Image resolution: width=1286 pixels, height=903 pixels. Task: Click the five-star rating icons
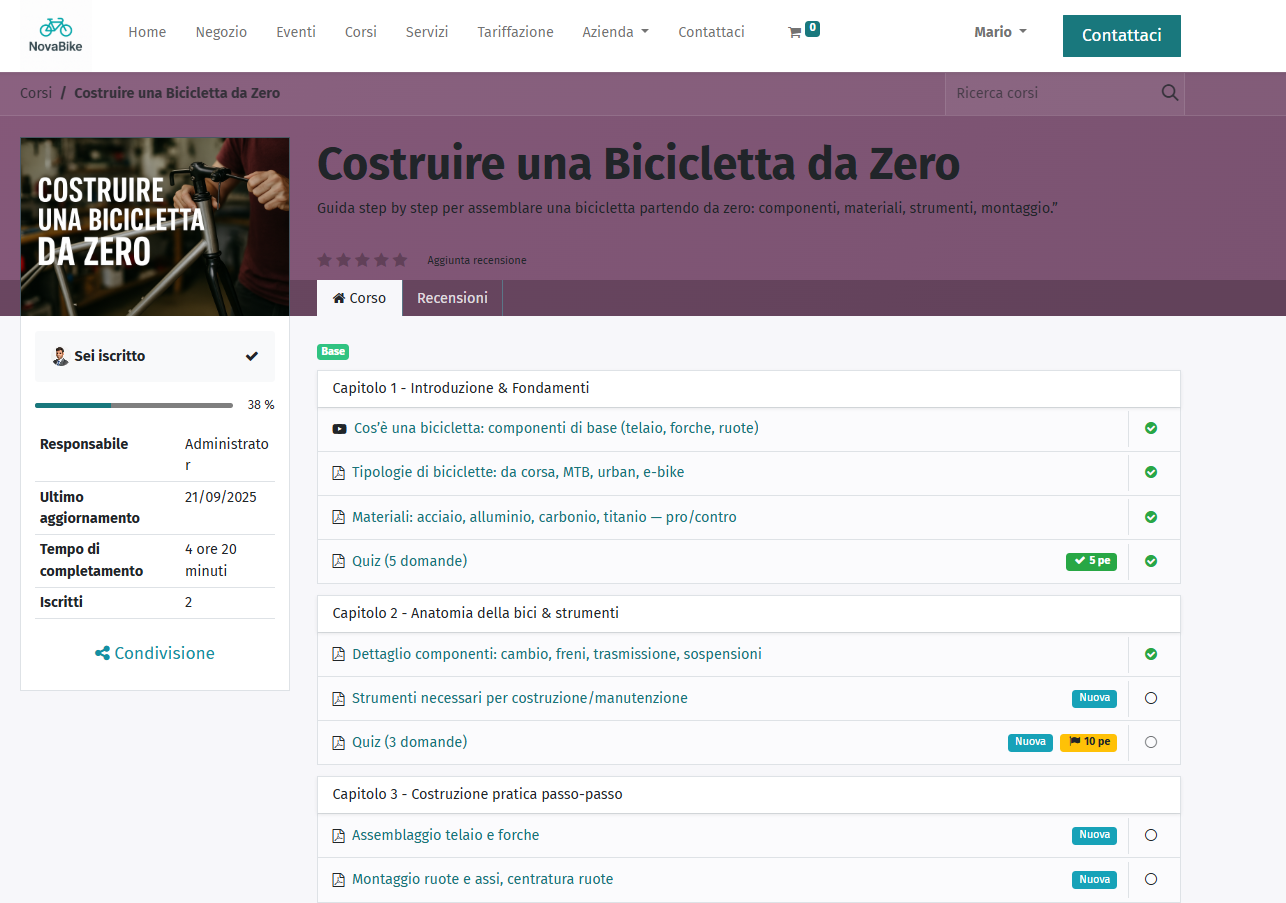(362, 260)
